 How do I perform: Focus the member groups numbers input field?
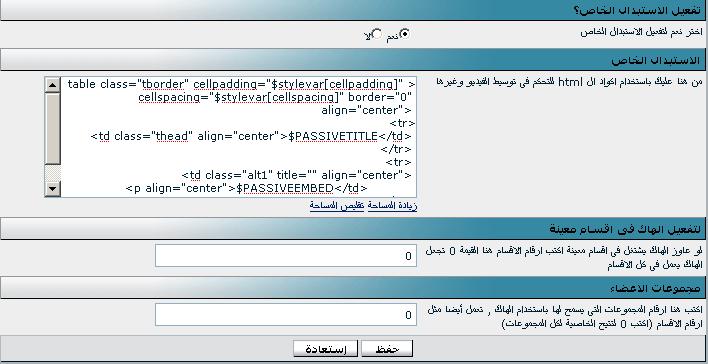(x=286, y=315)
